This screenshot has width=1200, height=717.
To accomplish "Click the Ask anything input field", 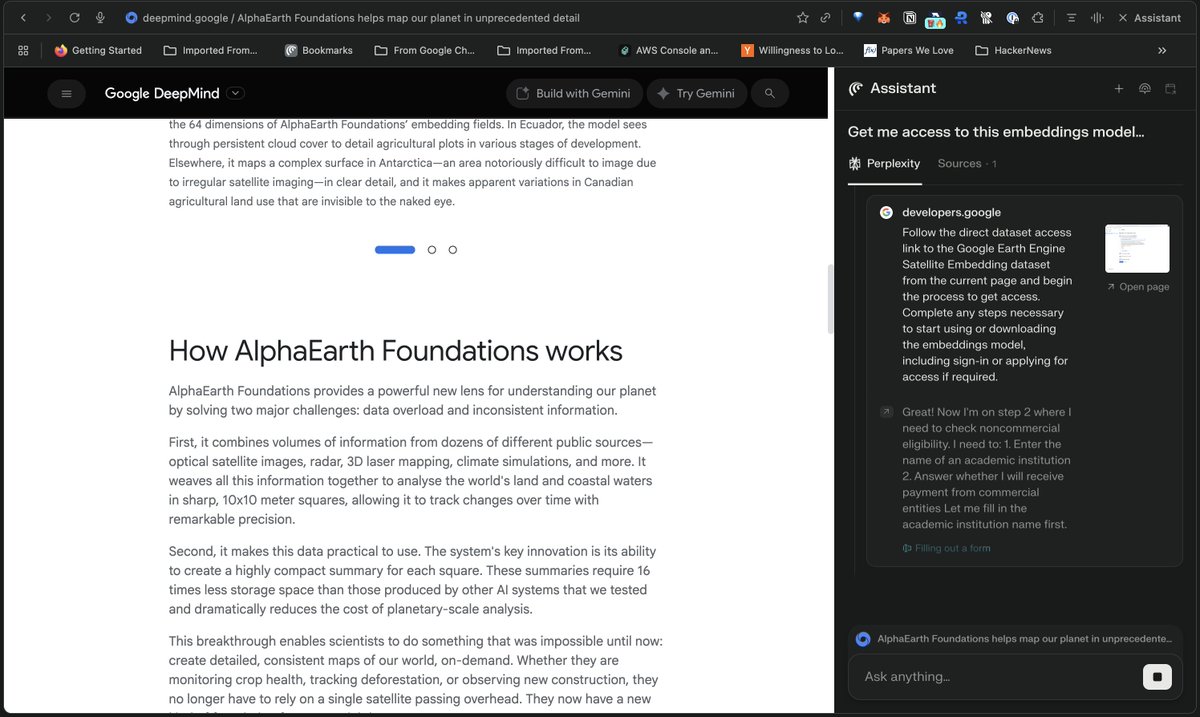I will 990,676.
